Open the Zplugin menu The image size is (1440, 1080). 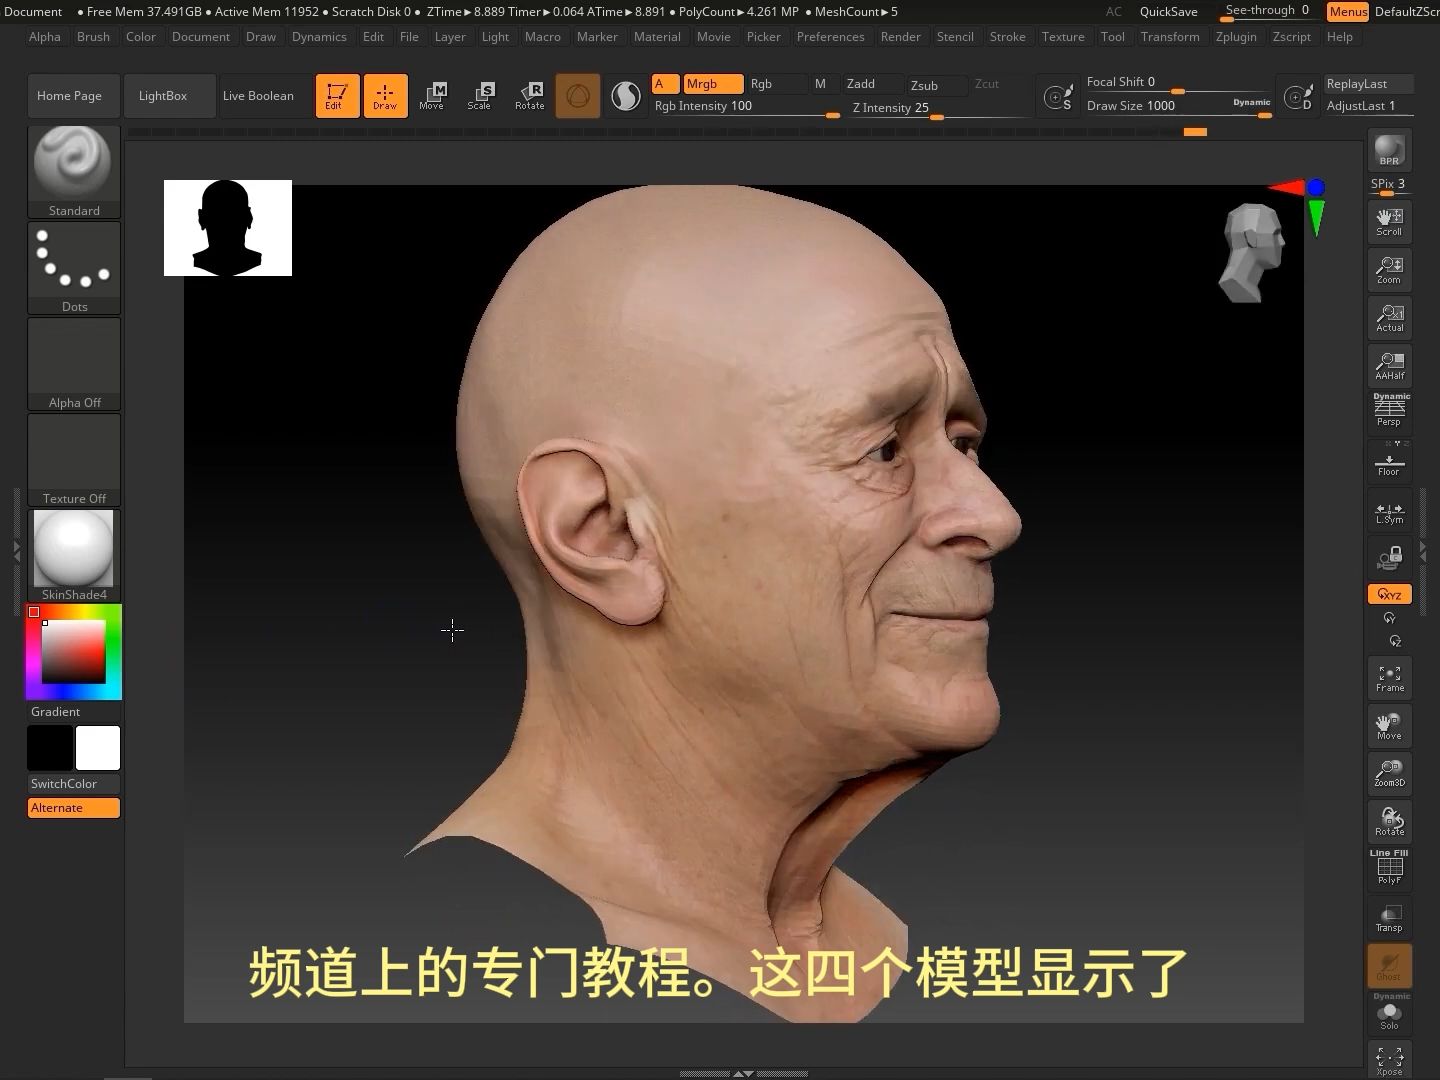[x=1236, y=37]
